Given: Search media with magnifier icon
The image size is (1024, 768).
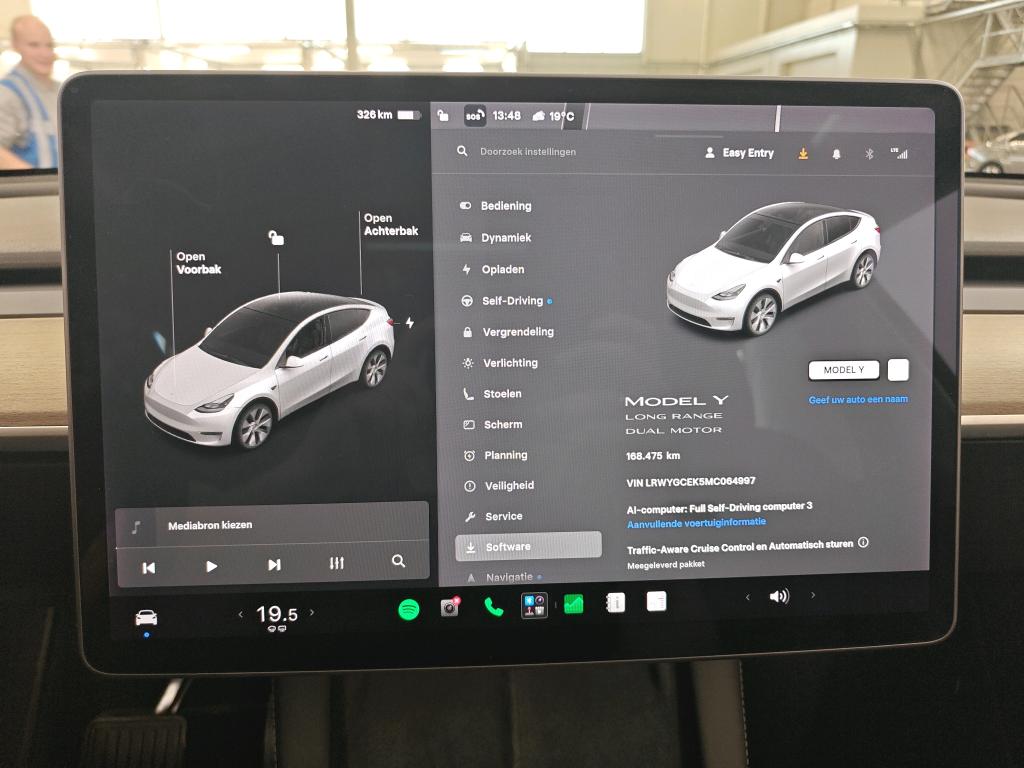Looking at the screenshot, I should tap(398, 561).
